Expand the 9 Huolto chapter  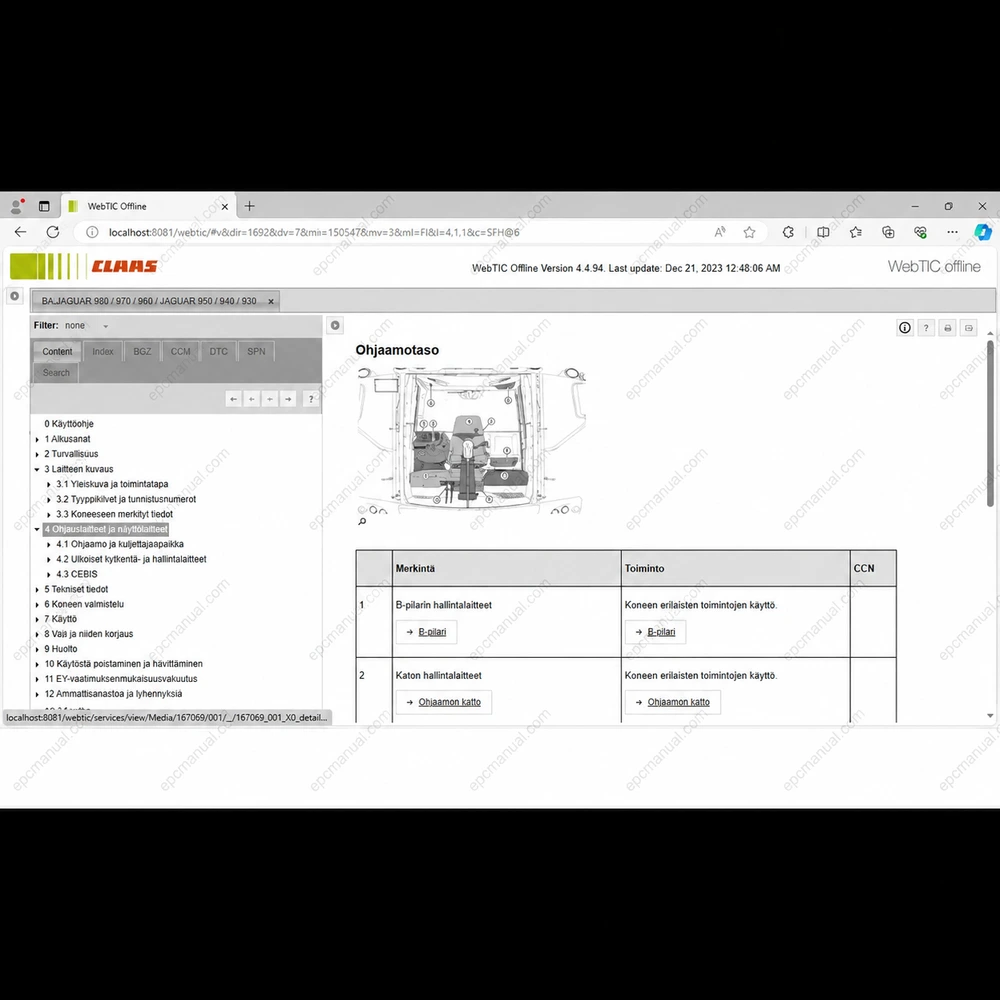click(x=37, y=649)
